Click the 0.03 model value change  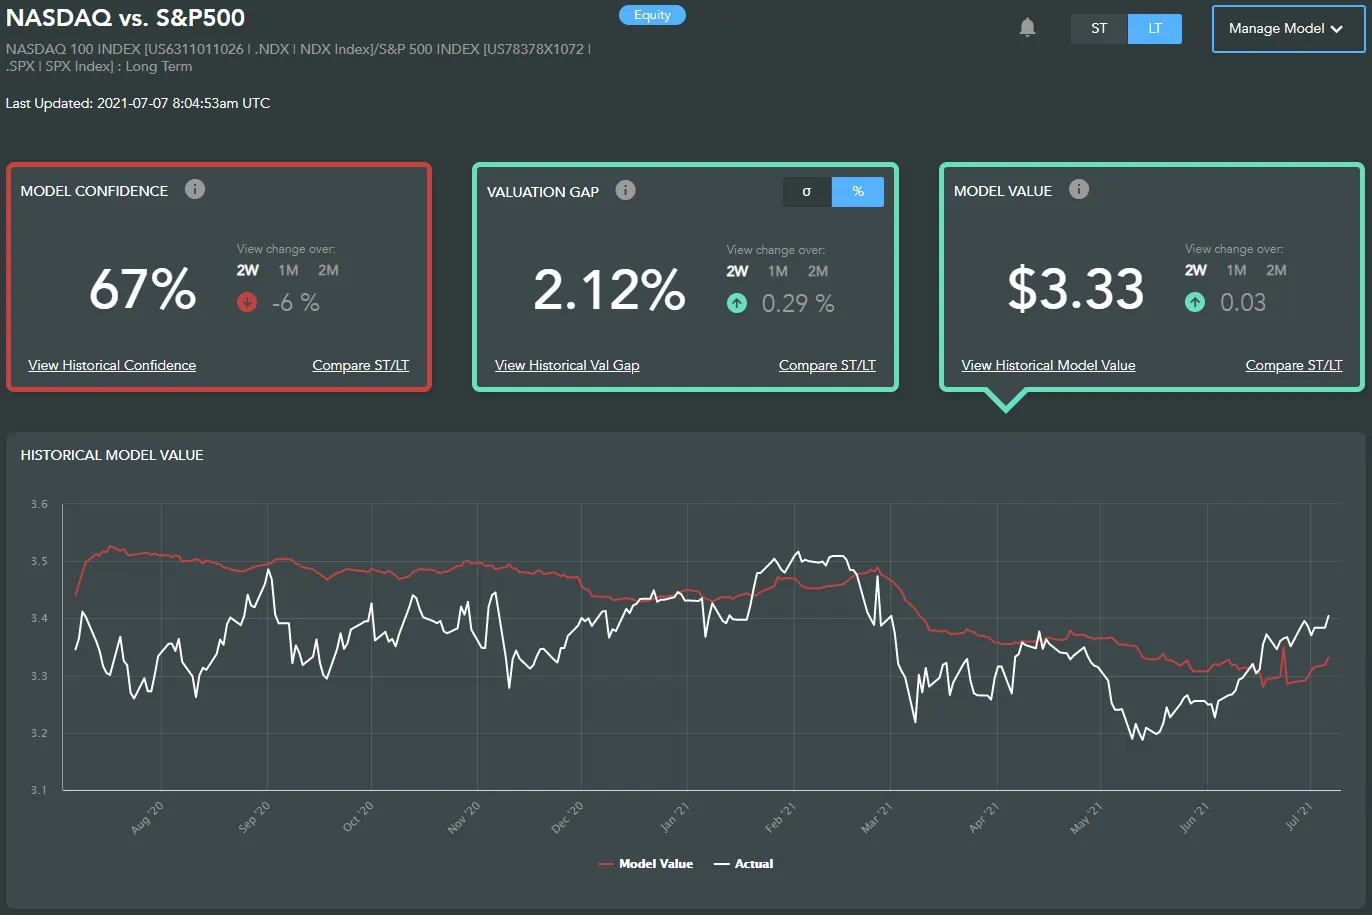tap(1243, 302)
